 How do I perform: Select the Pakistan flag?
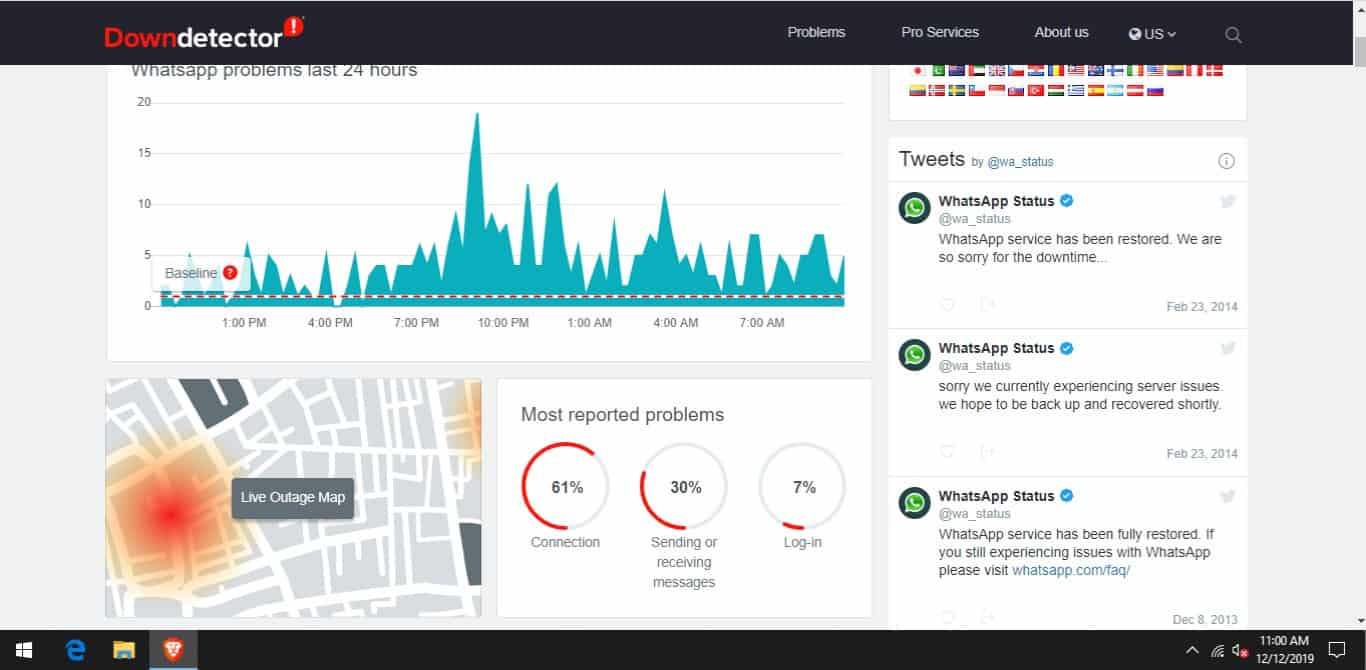(939, 70)
